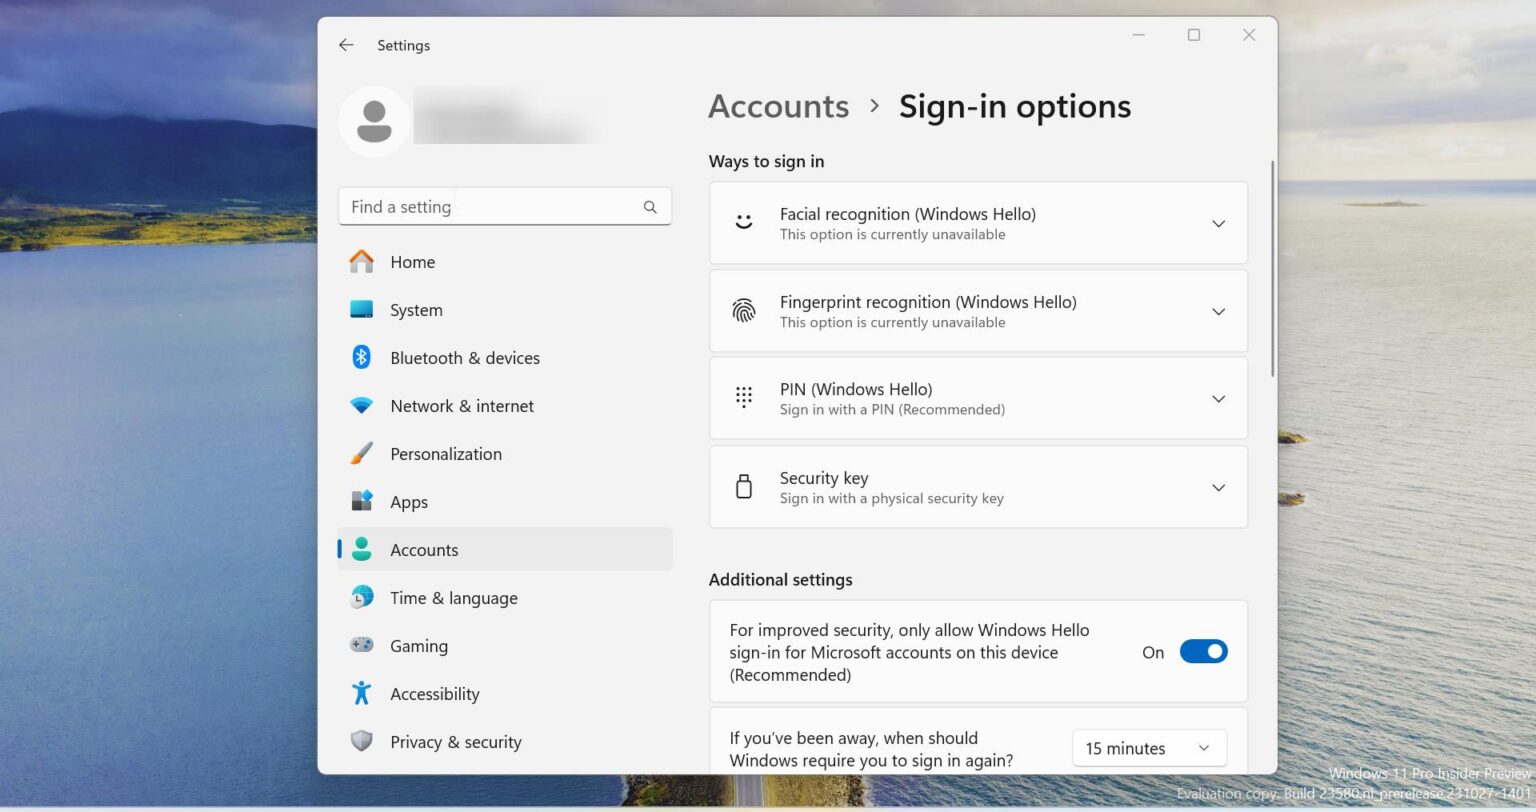This screenshot has width=1536, height=812.
Task: Select the Home sidebar icon
Action: point(360,261)
